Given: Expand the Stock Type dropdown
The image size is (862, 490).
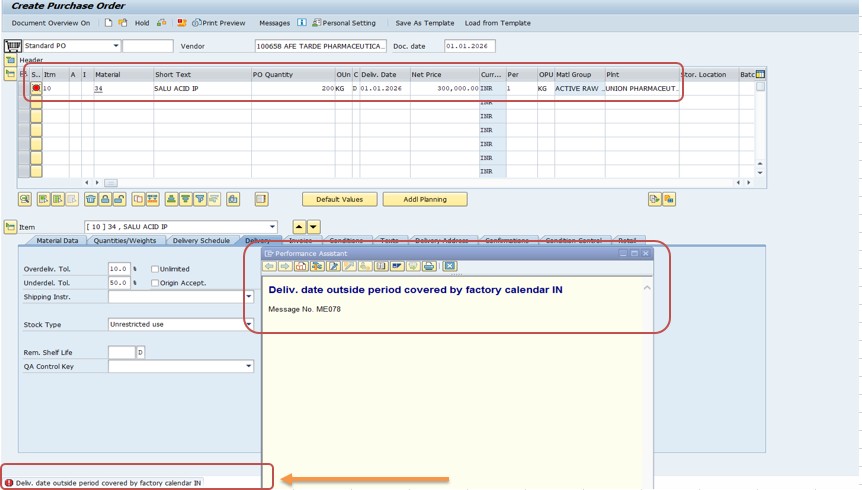Looking at the screenshot, I should [249, 325].
